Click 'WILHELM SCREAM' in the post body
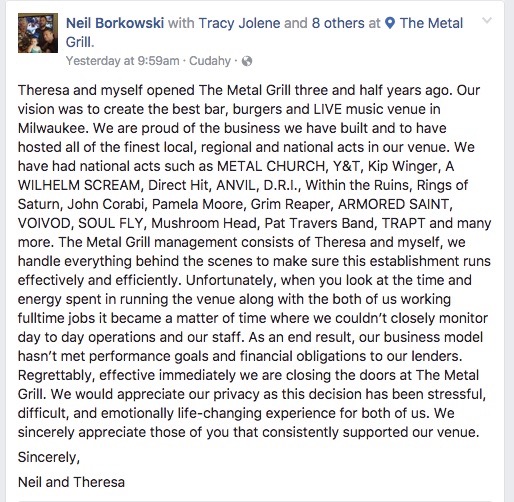This screenshot has height=502, width=514. point(79,185)
